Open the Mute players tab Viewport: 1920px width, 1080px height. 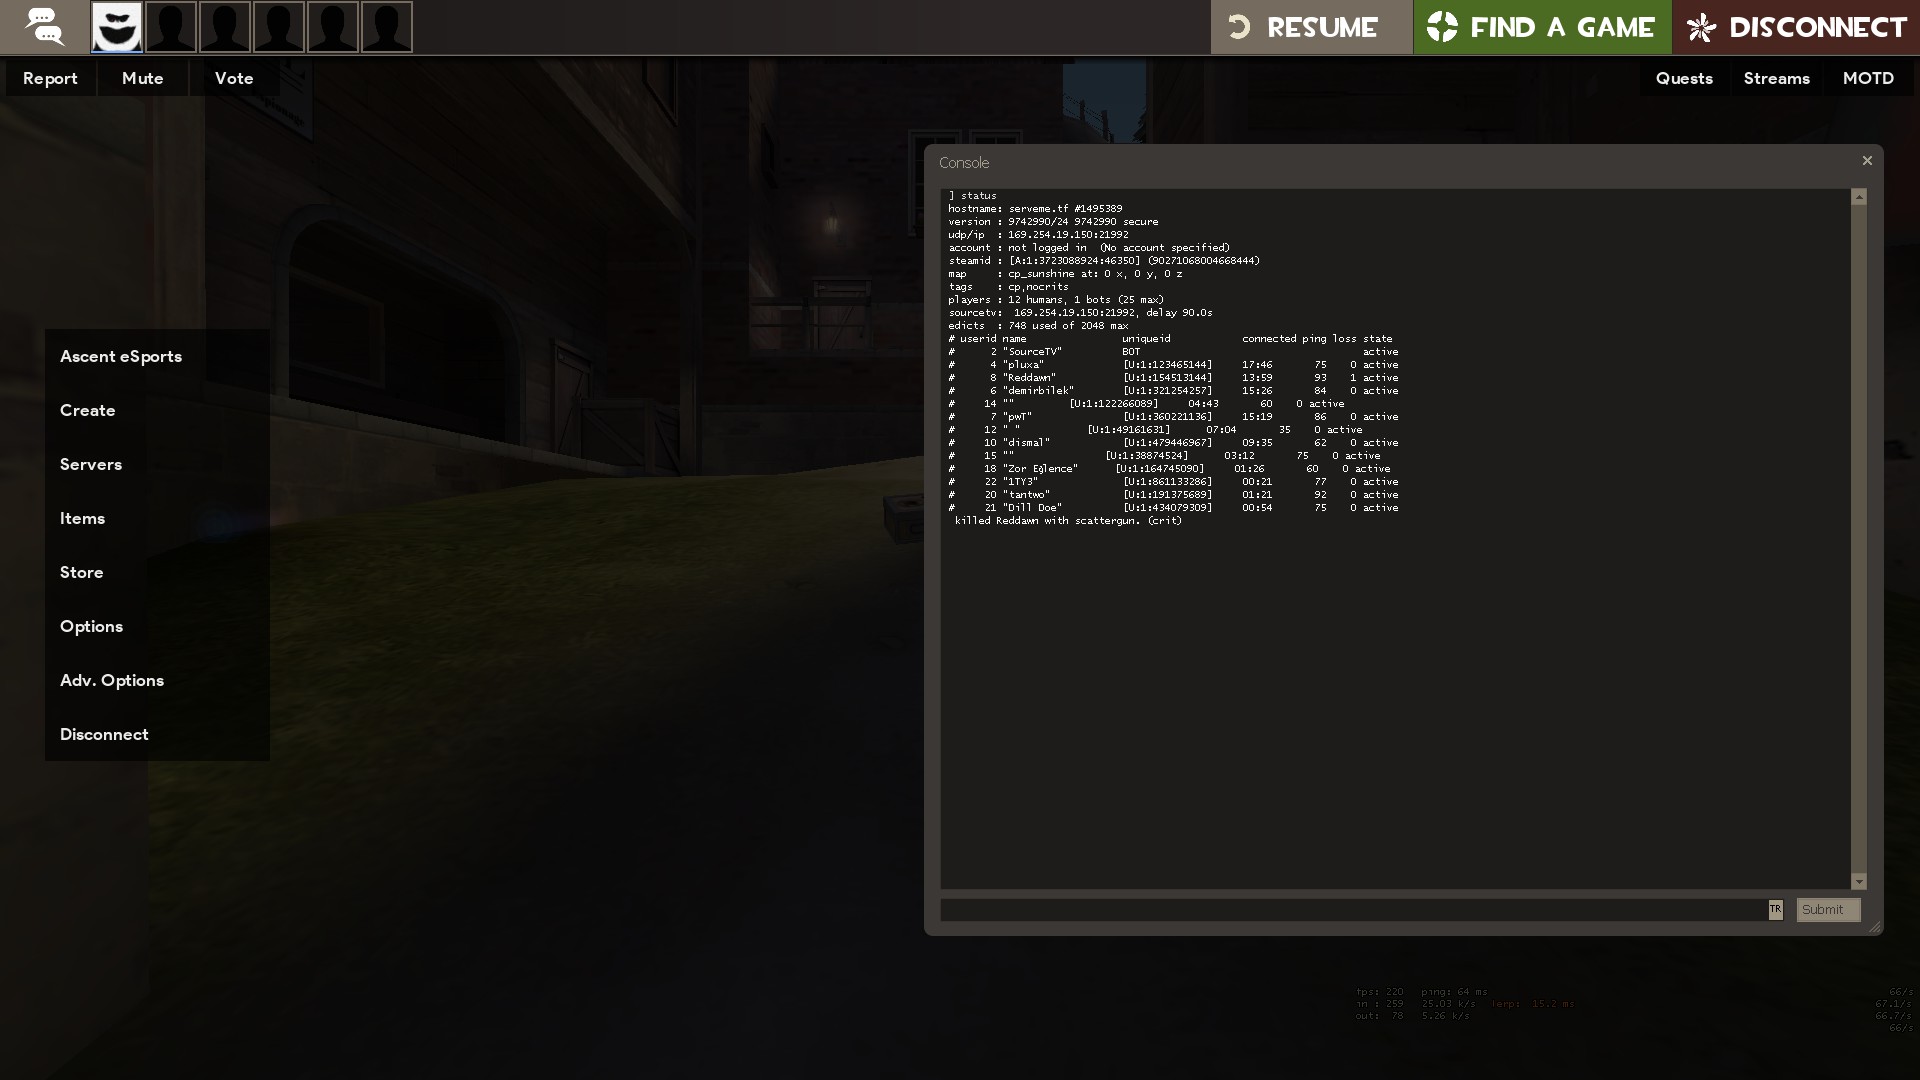[x=142, y=78]
